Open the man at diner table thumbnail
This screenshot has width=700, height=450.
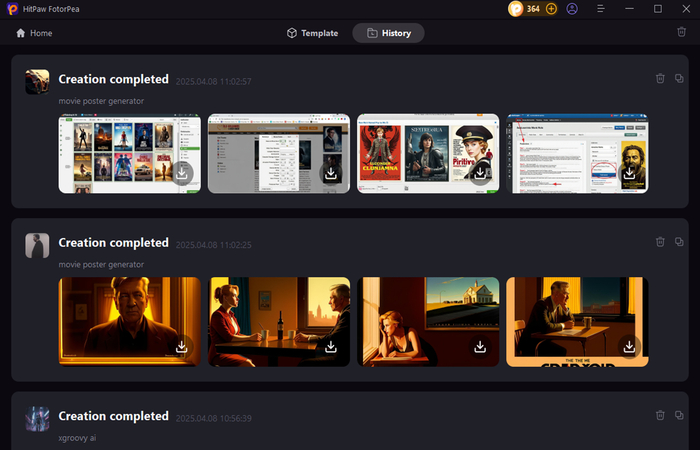(x=577, y=322)
